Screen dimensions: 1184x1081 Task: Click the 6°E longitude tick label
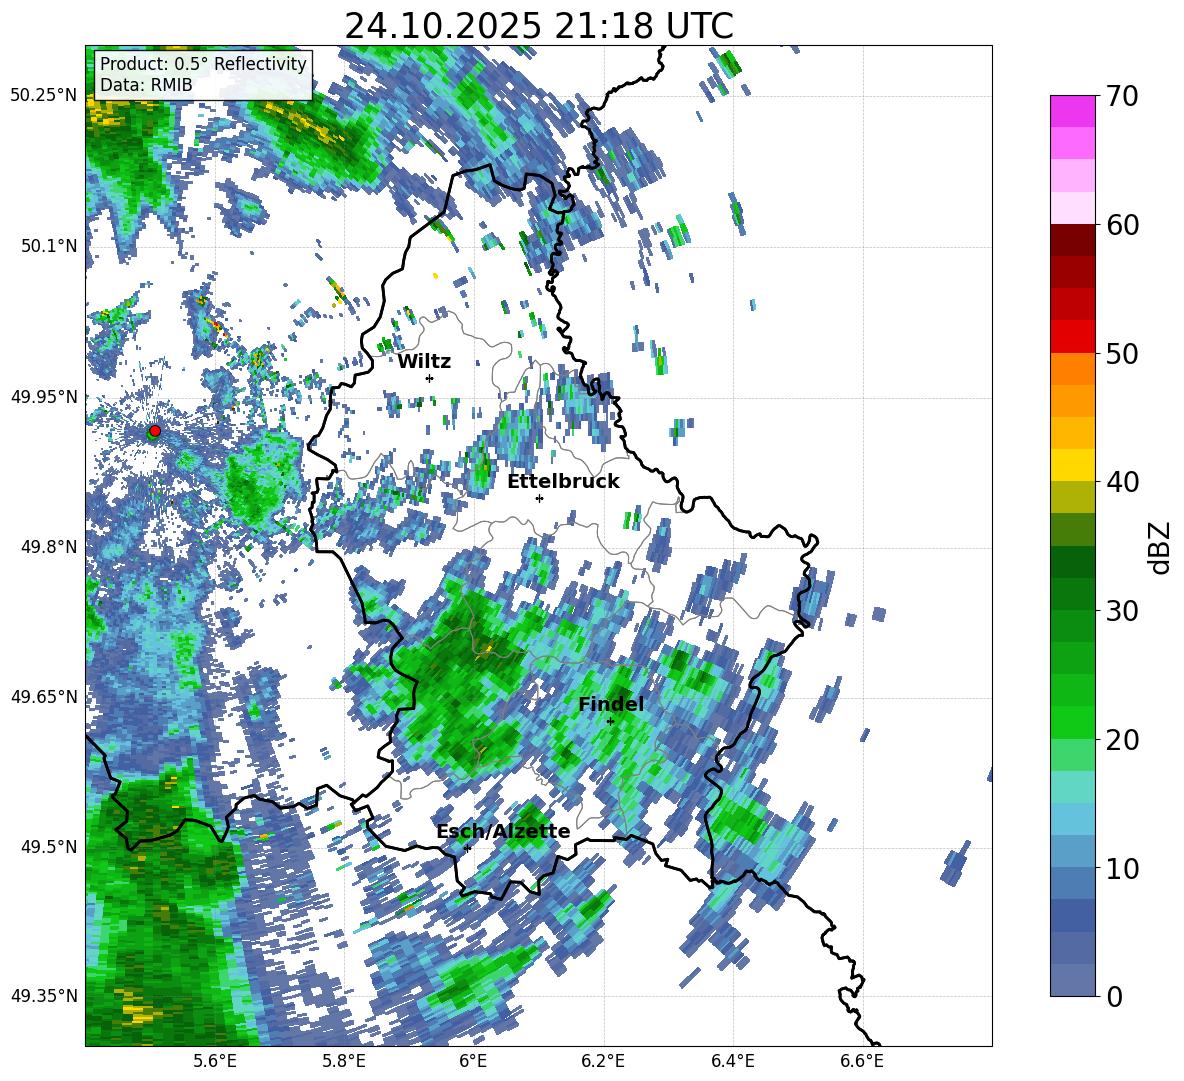473,1062
